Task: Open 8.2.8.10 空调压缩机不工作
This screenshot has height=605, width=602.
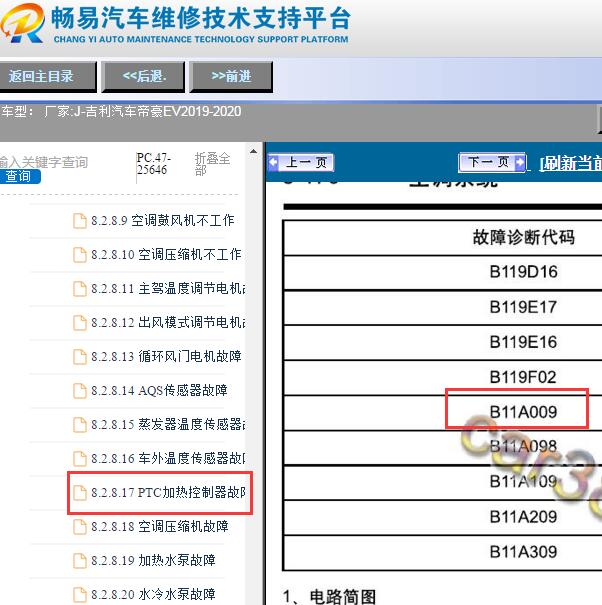Action: (x=166, y=255)
